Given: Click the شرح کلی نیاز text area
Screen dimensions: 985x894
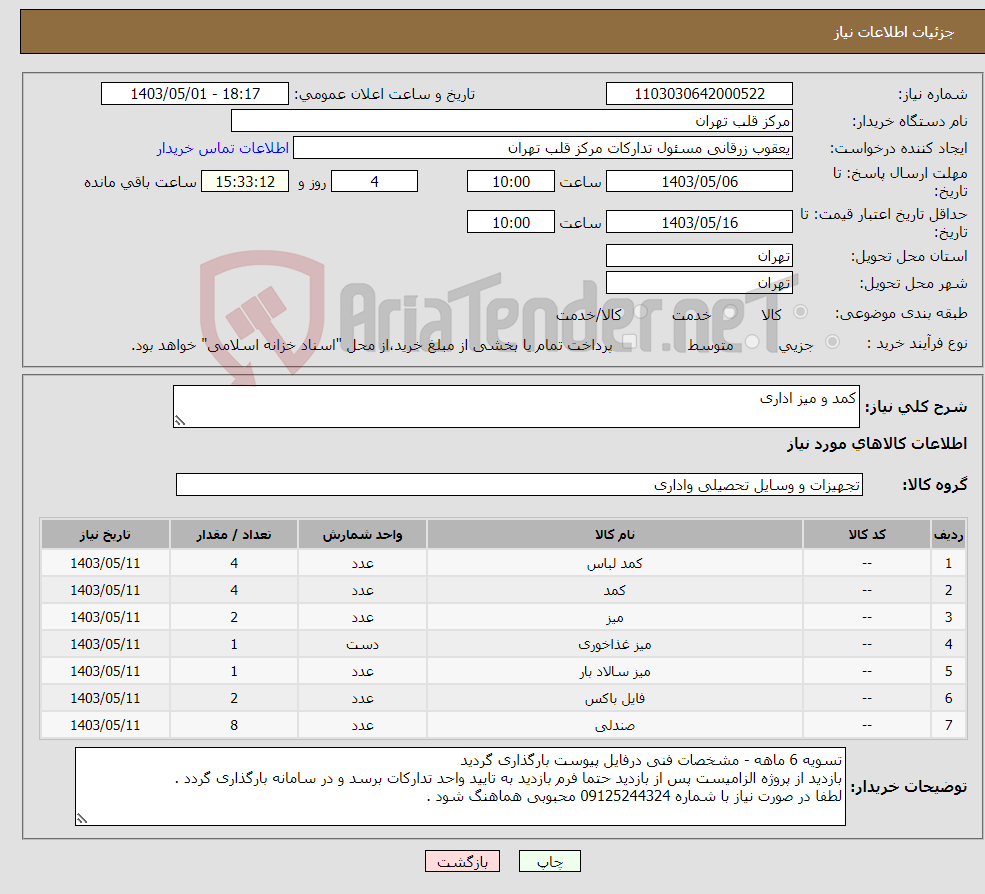Looking at the screenshot, I should pos(516,406).
